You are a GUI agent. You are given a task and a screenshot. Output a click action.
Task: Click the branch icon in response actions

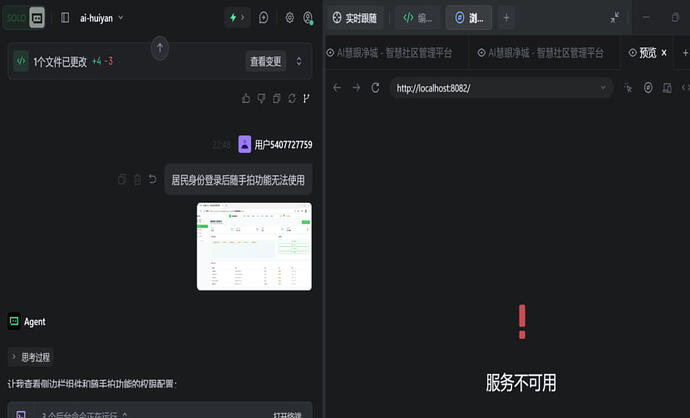coord(306,99)
